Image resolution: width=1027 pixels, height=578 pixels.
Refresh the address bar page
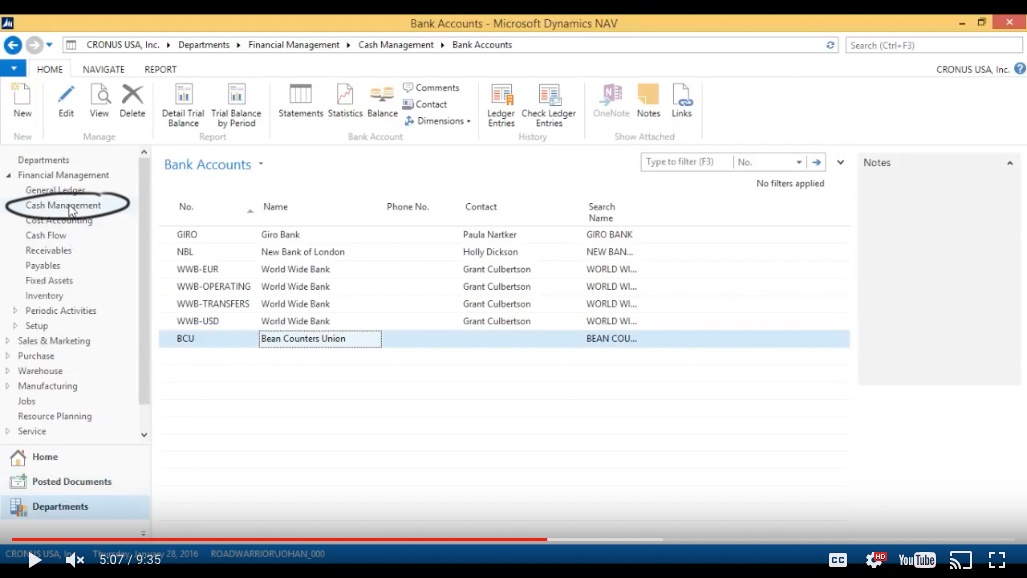coord(830,45)
